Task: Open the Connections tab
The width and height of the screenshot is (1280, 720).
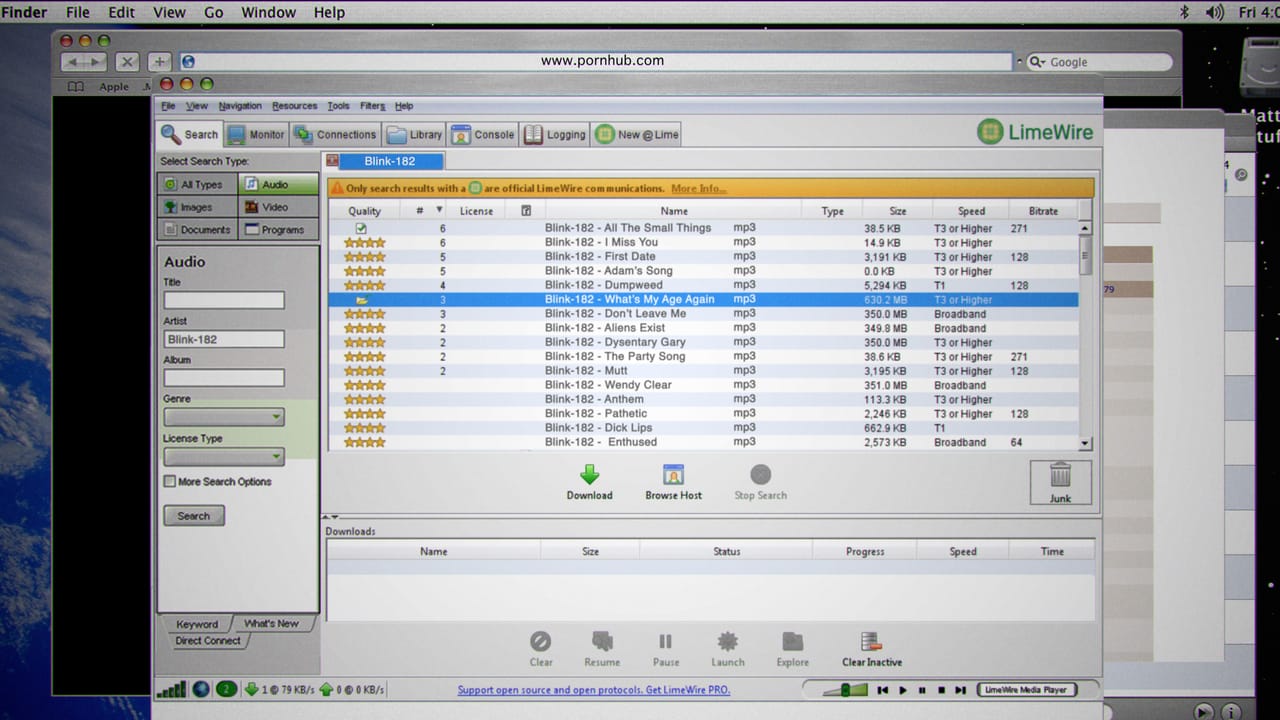Action: [335, 134]
